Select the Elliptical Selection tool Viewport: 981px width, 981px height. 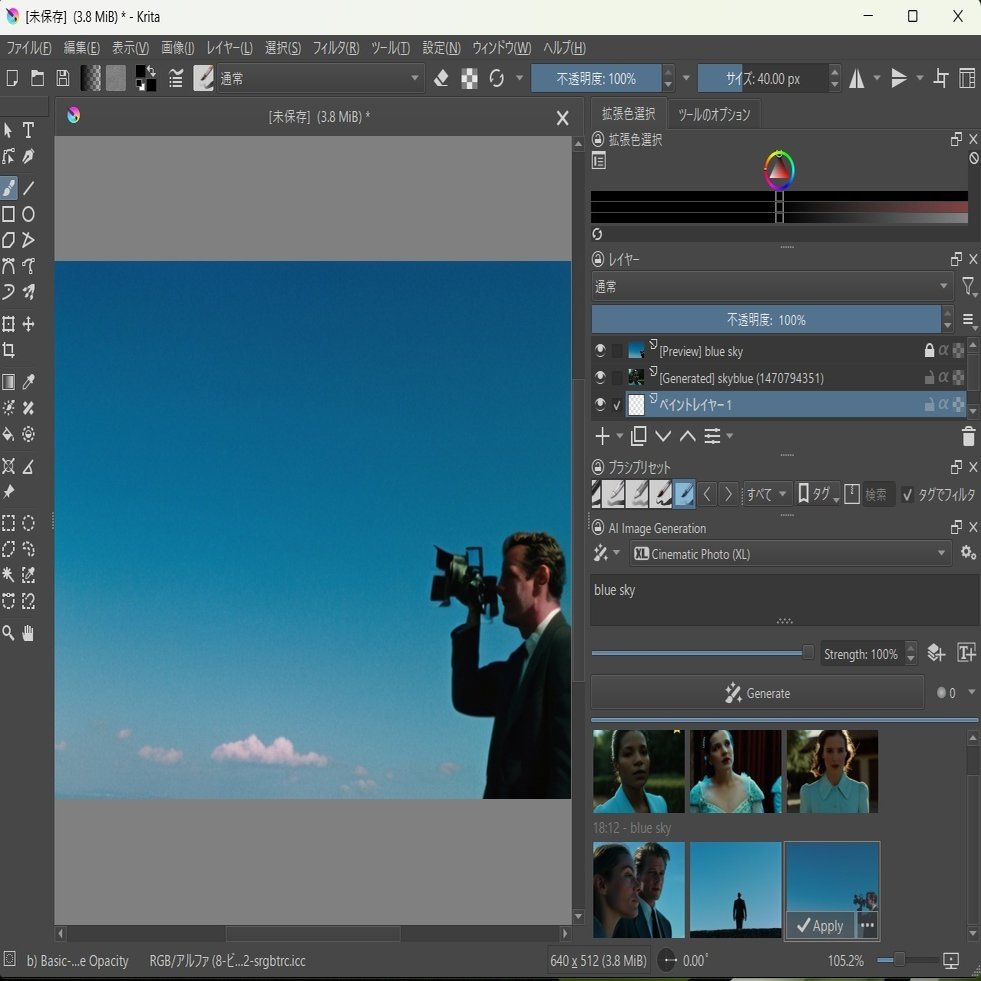tap(28, 523)
